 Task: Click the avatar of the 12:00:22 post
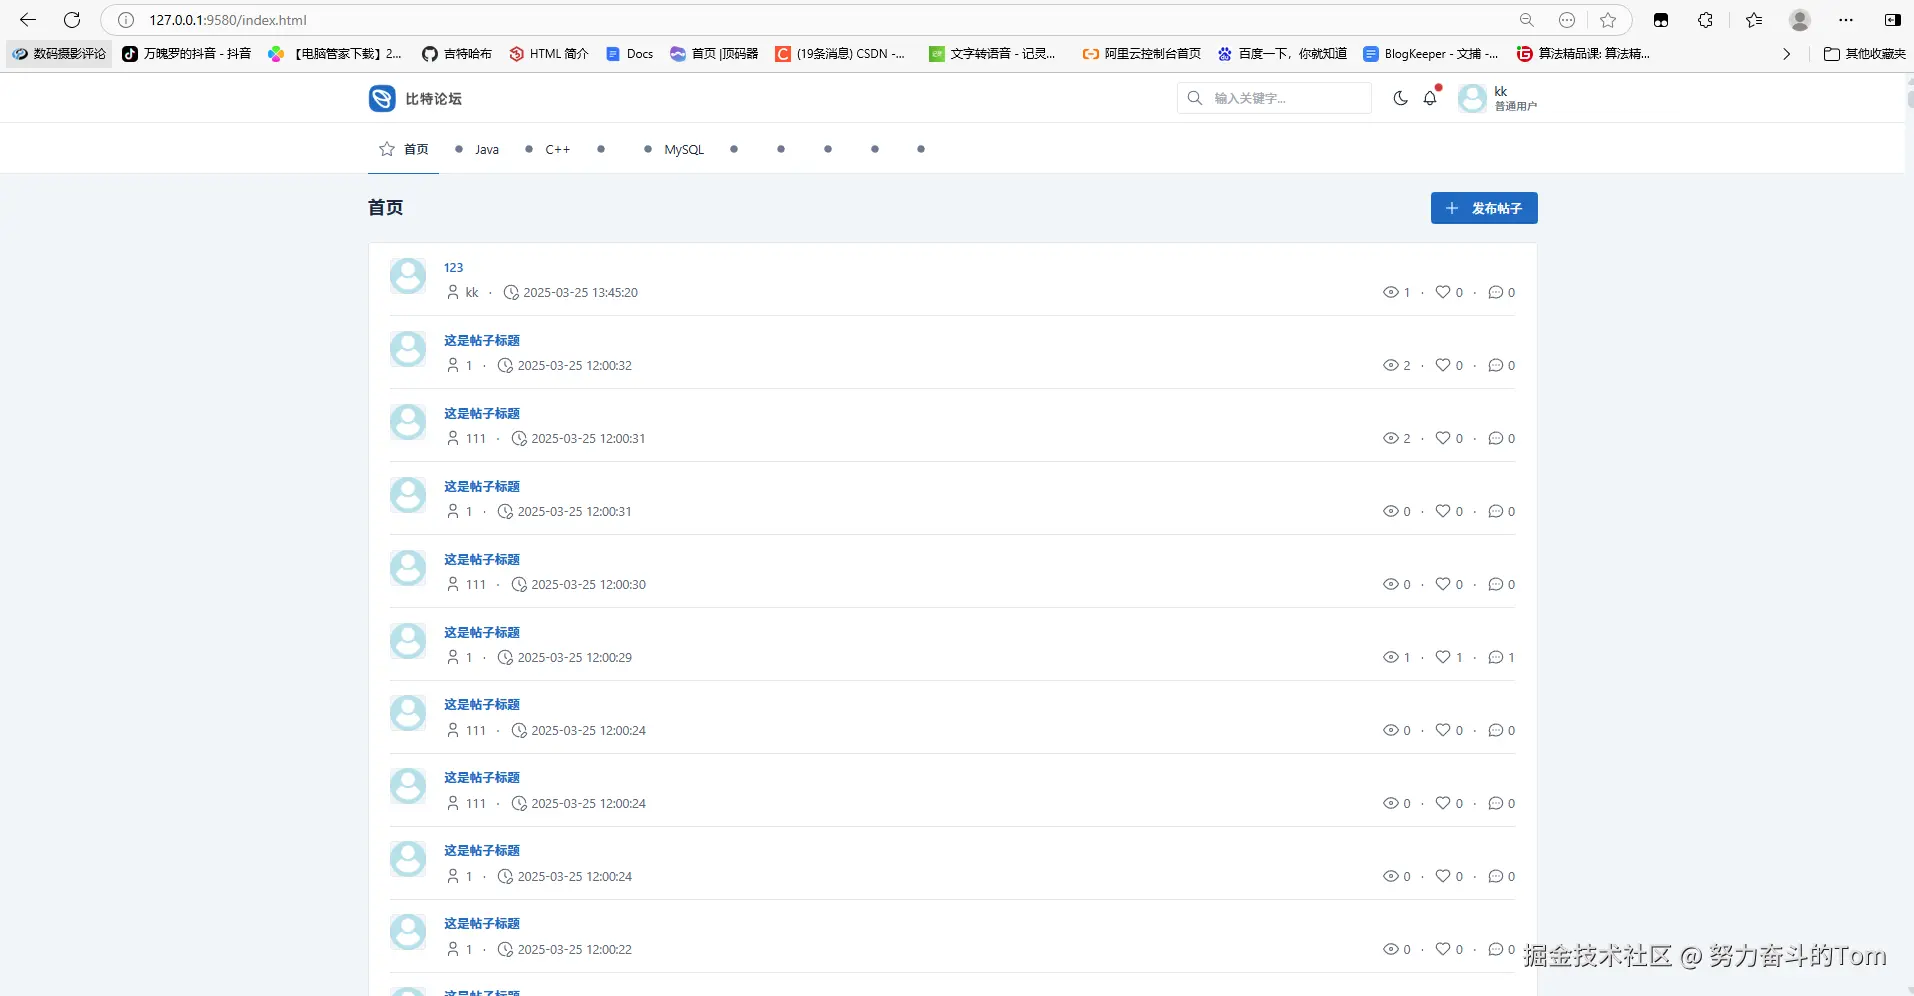coord(408,932)
